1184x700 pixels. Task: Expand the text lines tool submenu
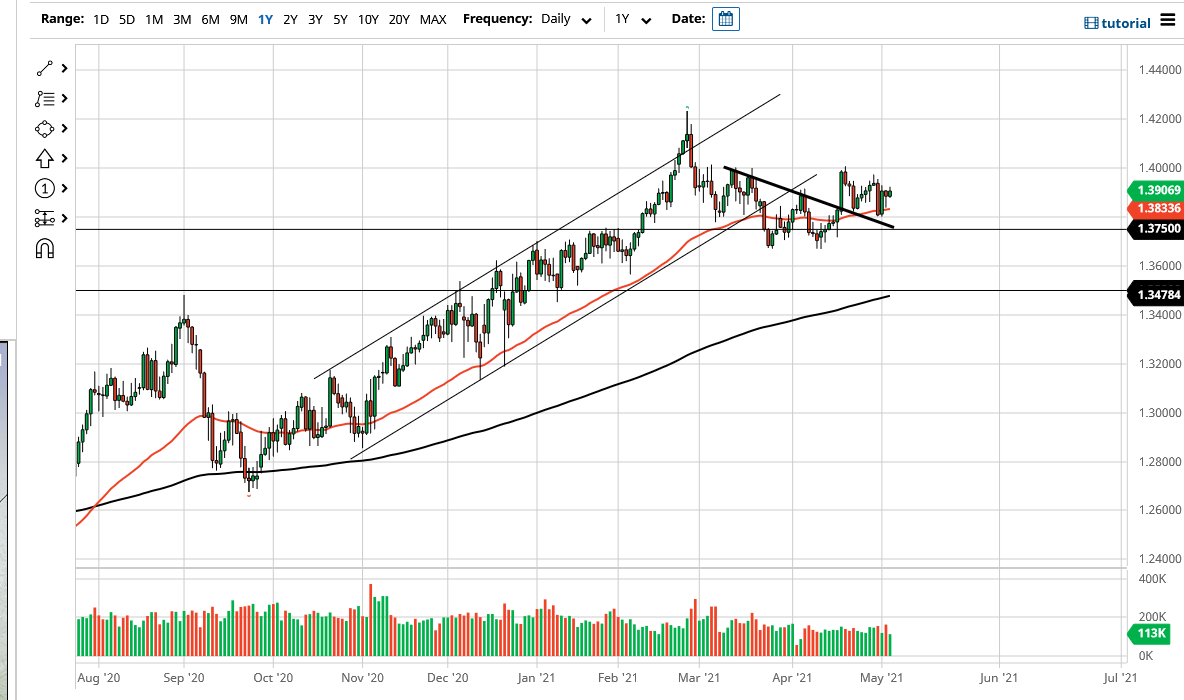[x=65, y=99]
